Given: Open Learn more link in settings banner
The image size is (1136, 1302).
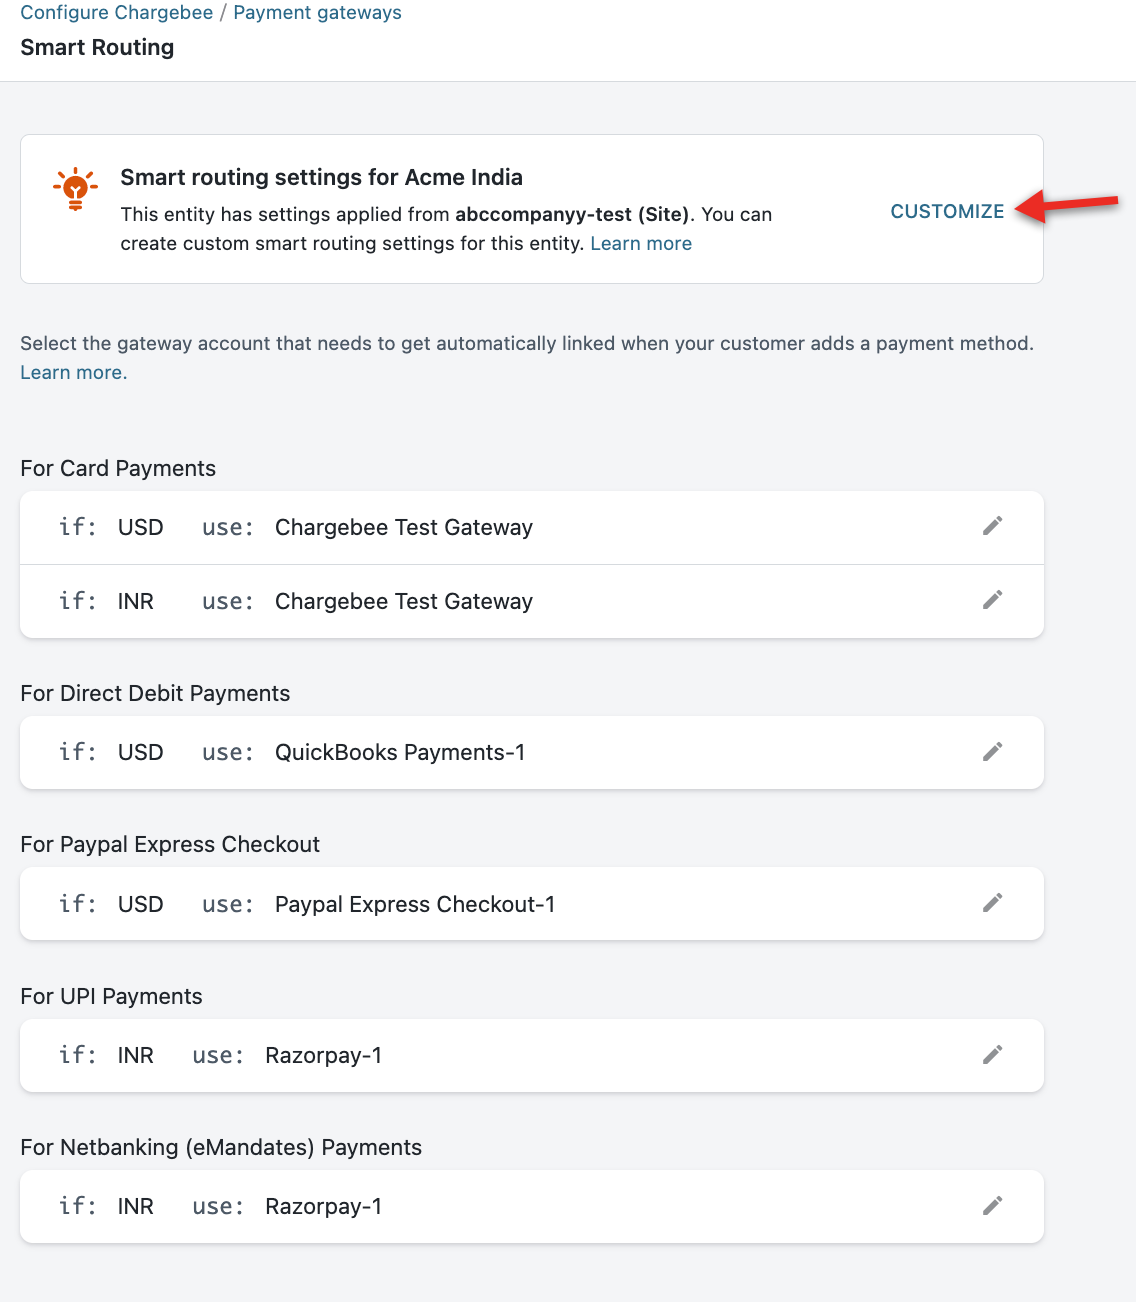Looking at the screenshot, I should (x=641, y=244).
